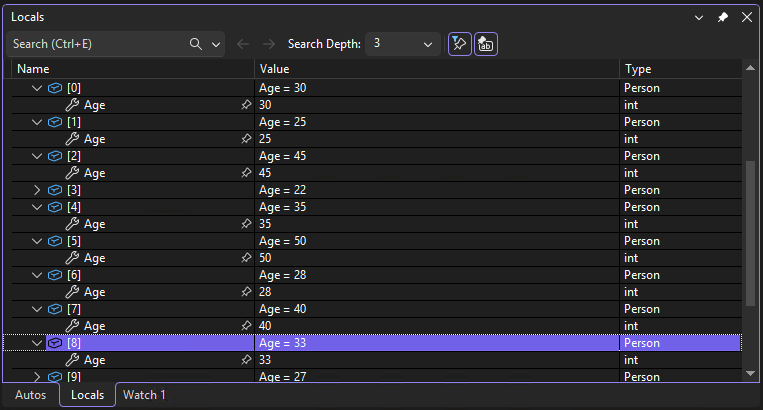Click the search magnifier icon

tap(196, 44)
